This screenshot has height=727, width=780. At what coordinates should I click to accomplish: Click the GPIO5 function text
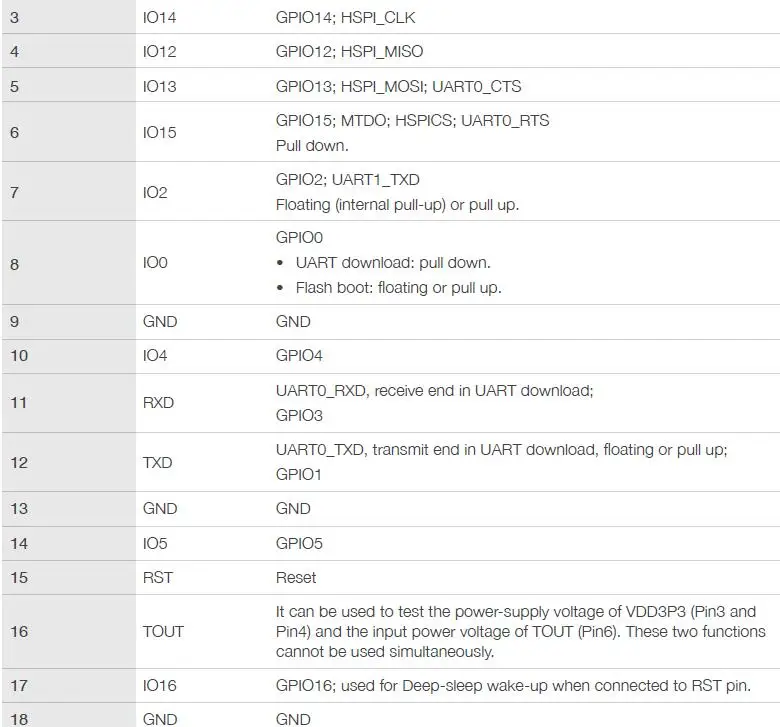(x=299, y=543)
